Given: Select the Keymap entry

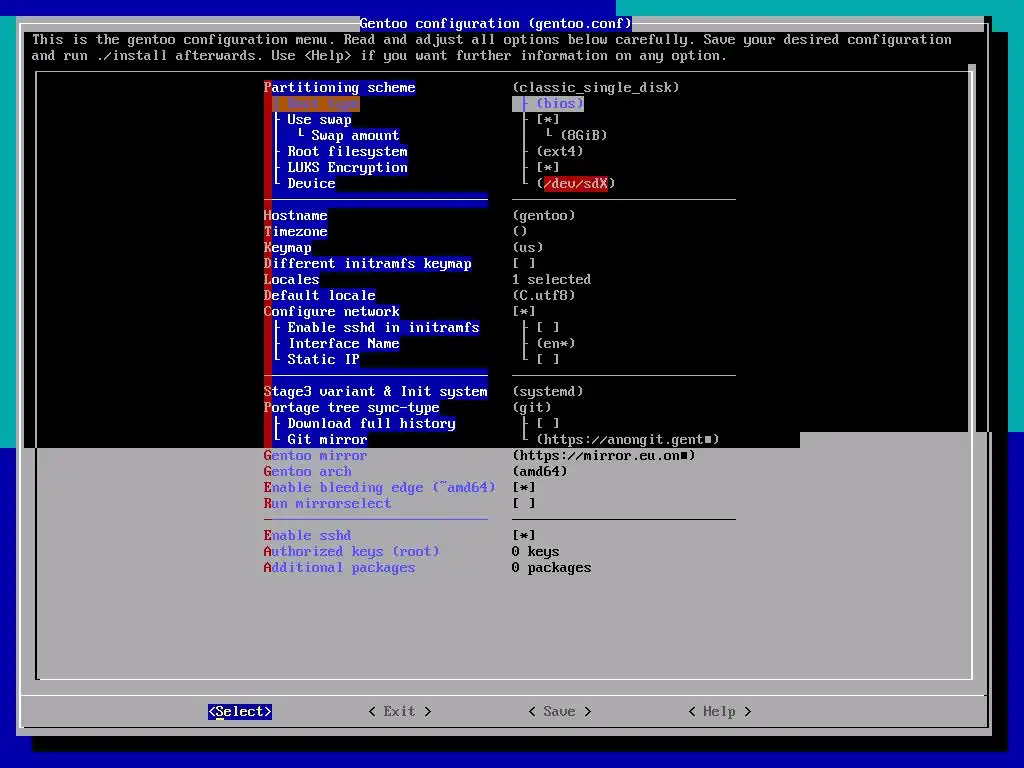Looking at the screenshot, I should point(287,248).
